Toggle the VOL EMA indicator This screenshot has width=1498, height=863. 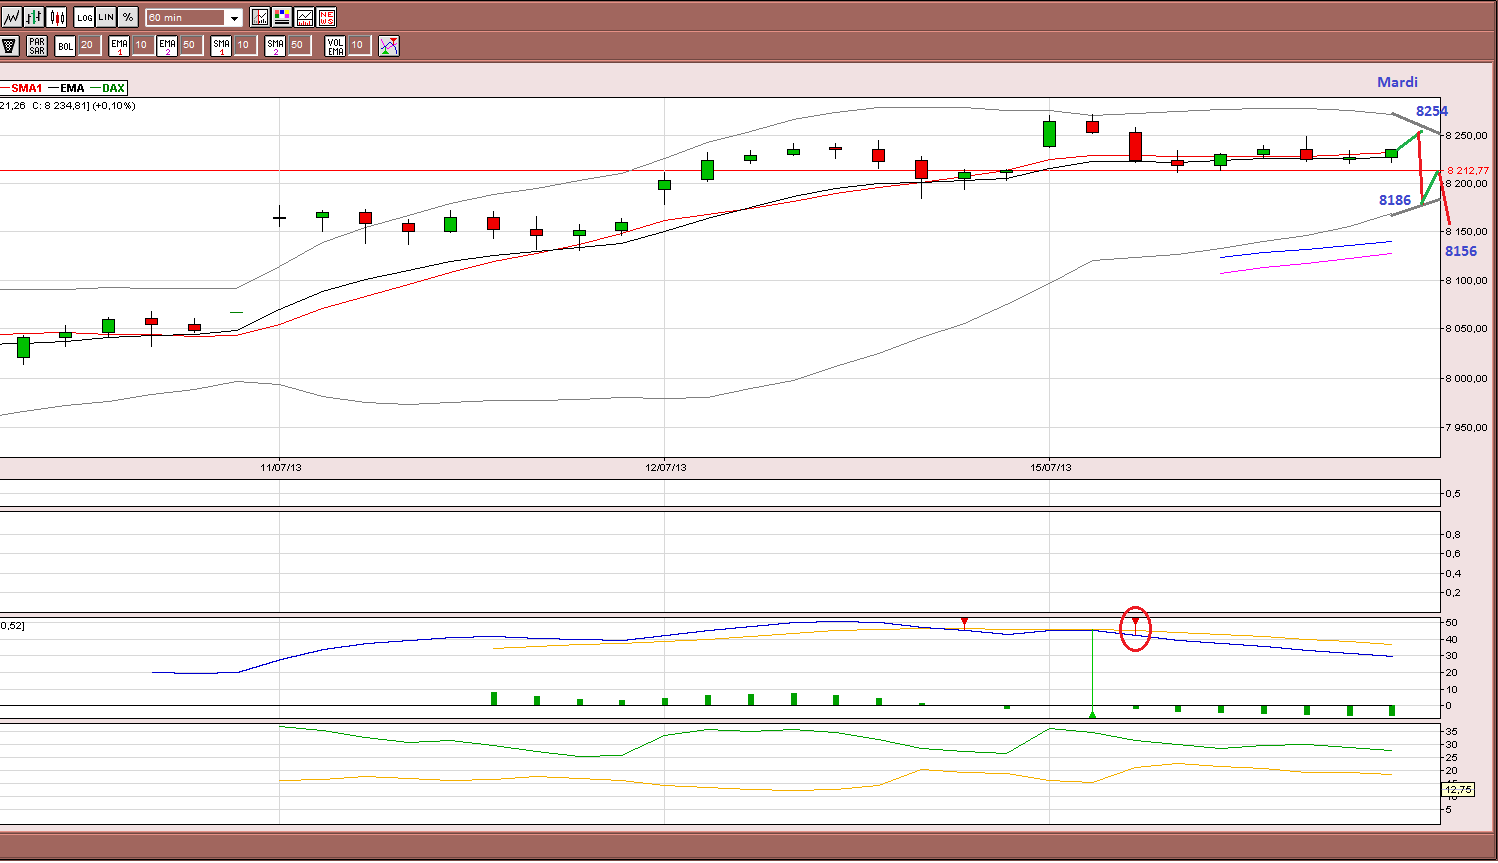point(335,45)
